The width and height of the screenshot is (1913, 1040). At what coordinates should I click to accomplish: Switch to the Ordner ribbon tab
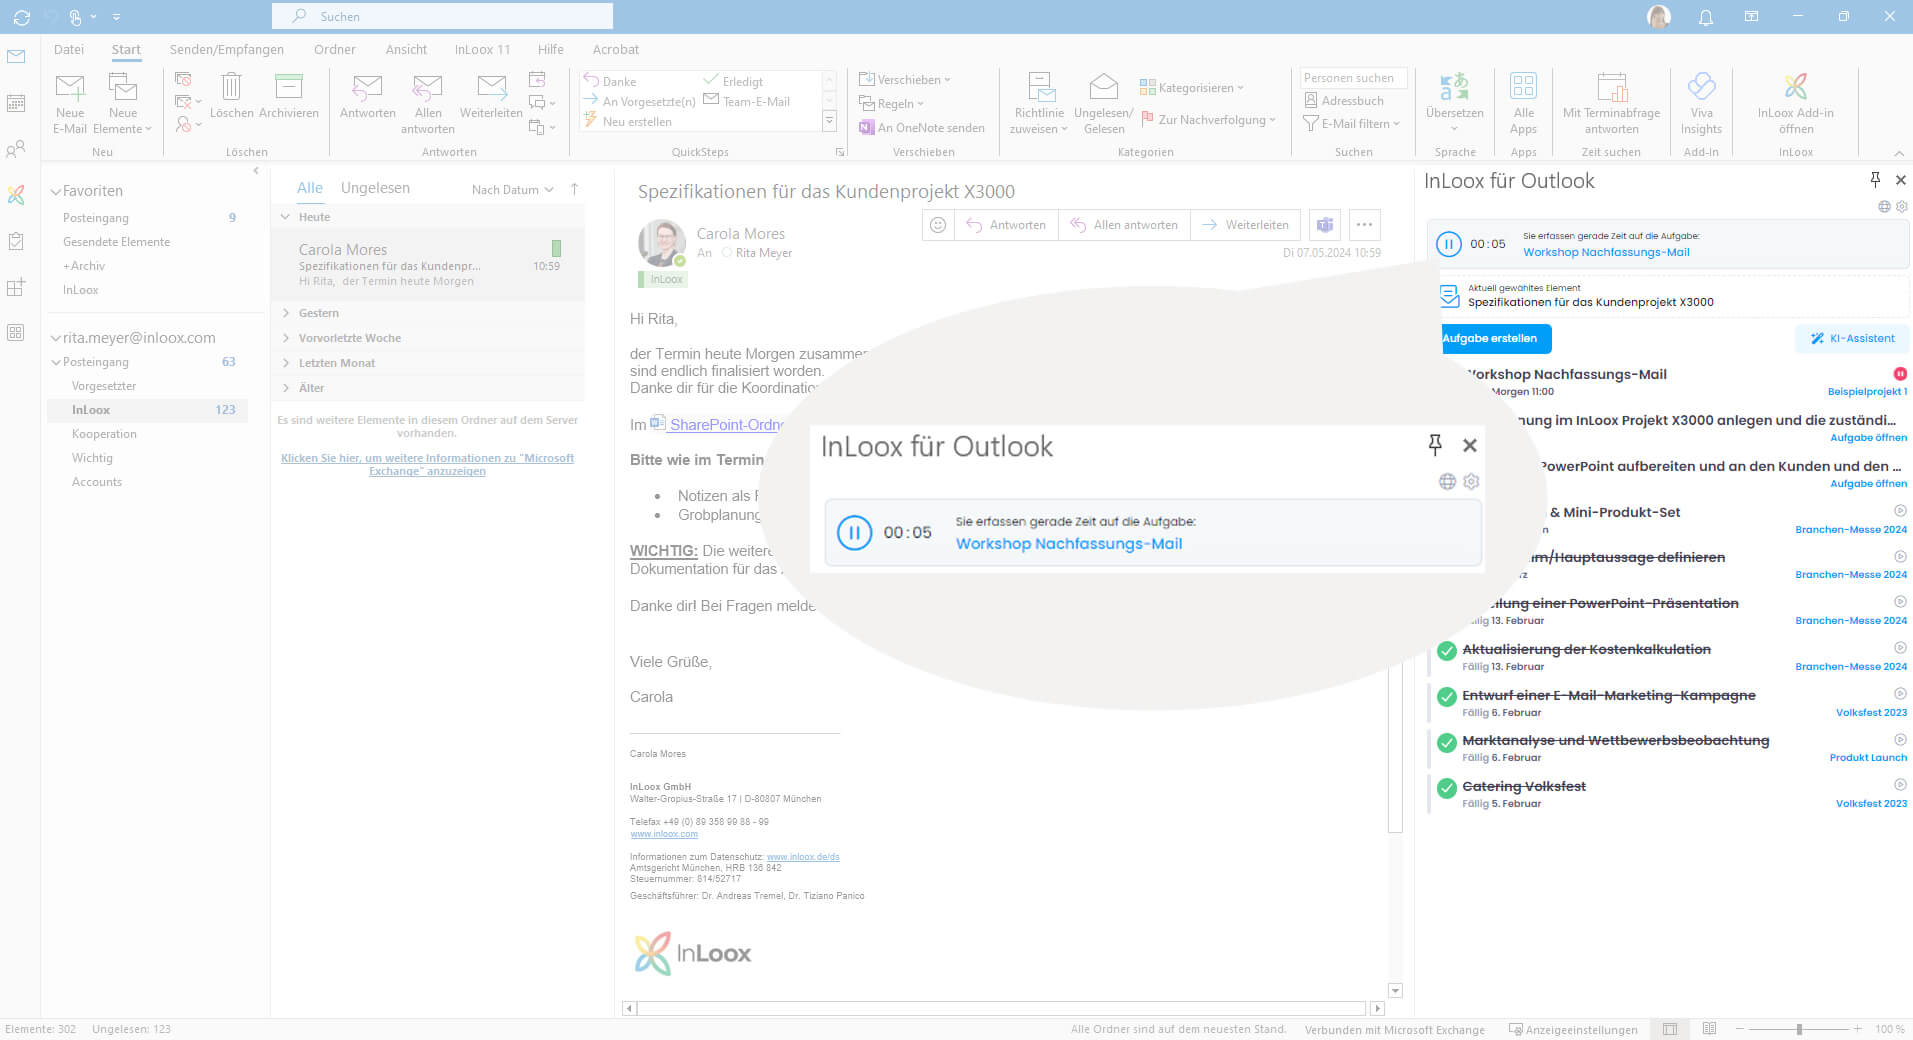334,50
